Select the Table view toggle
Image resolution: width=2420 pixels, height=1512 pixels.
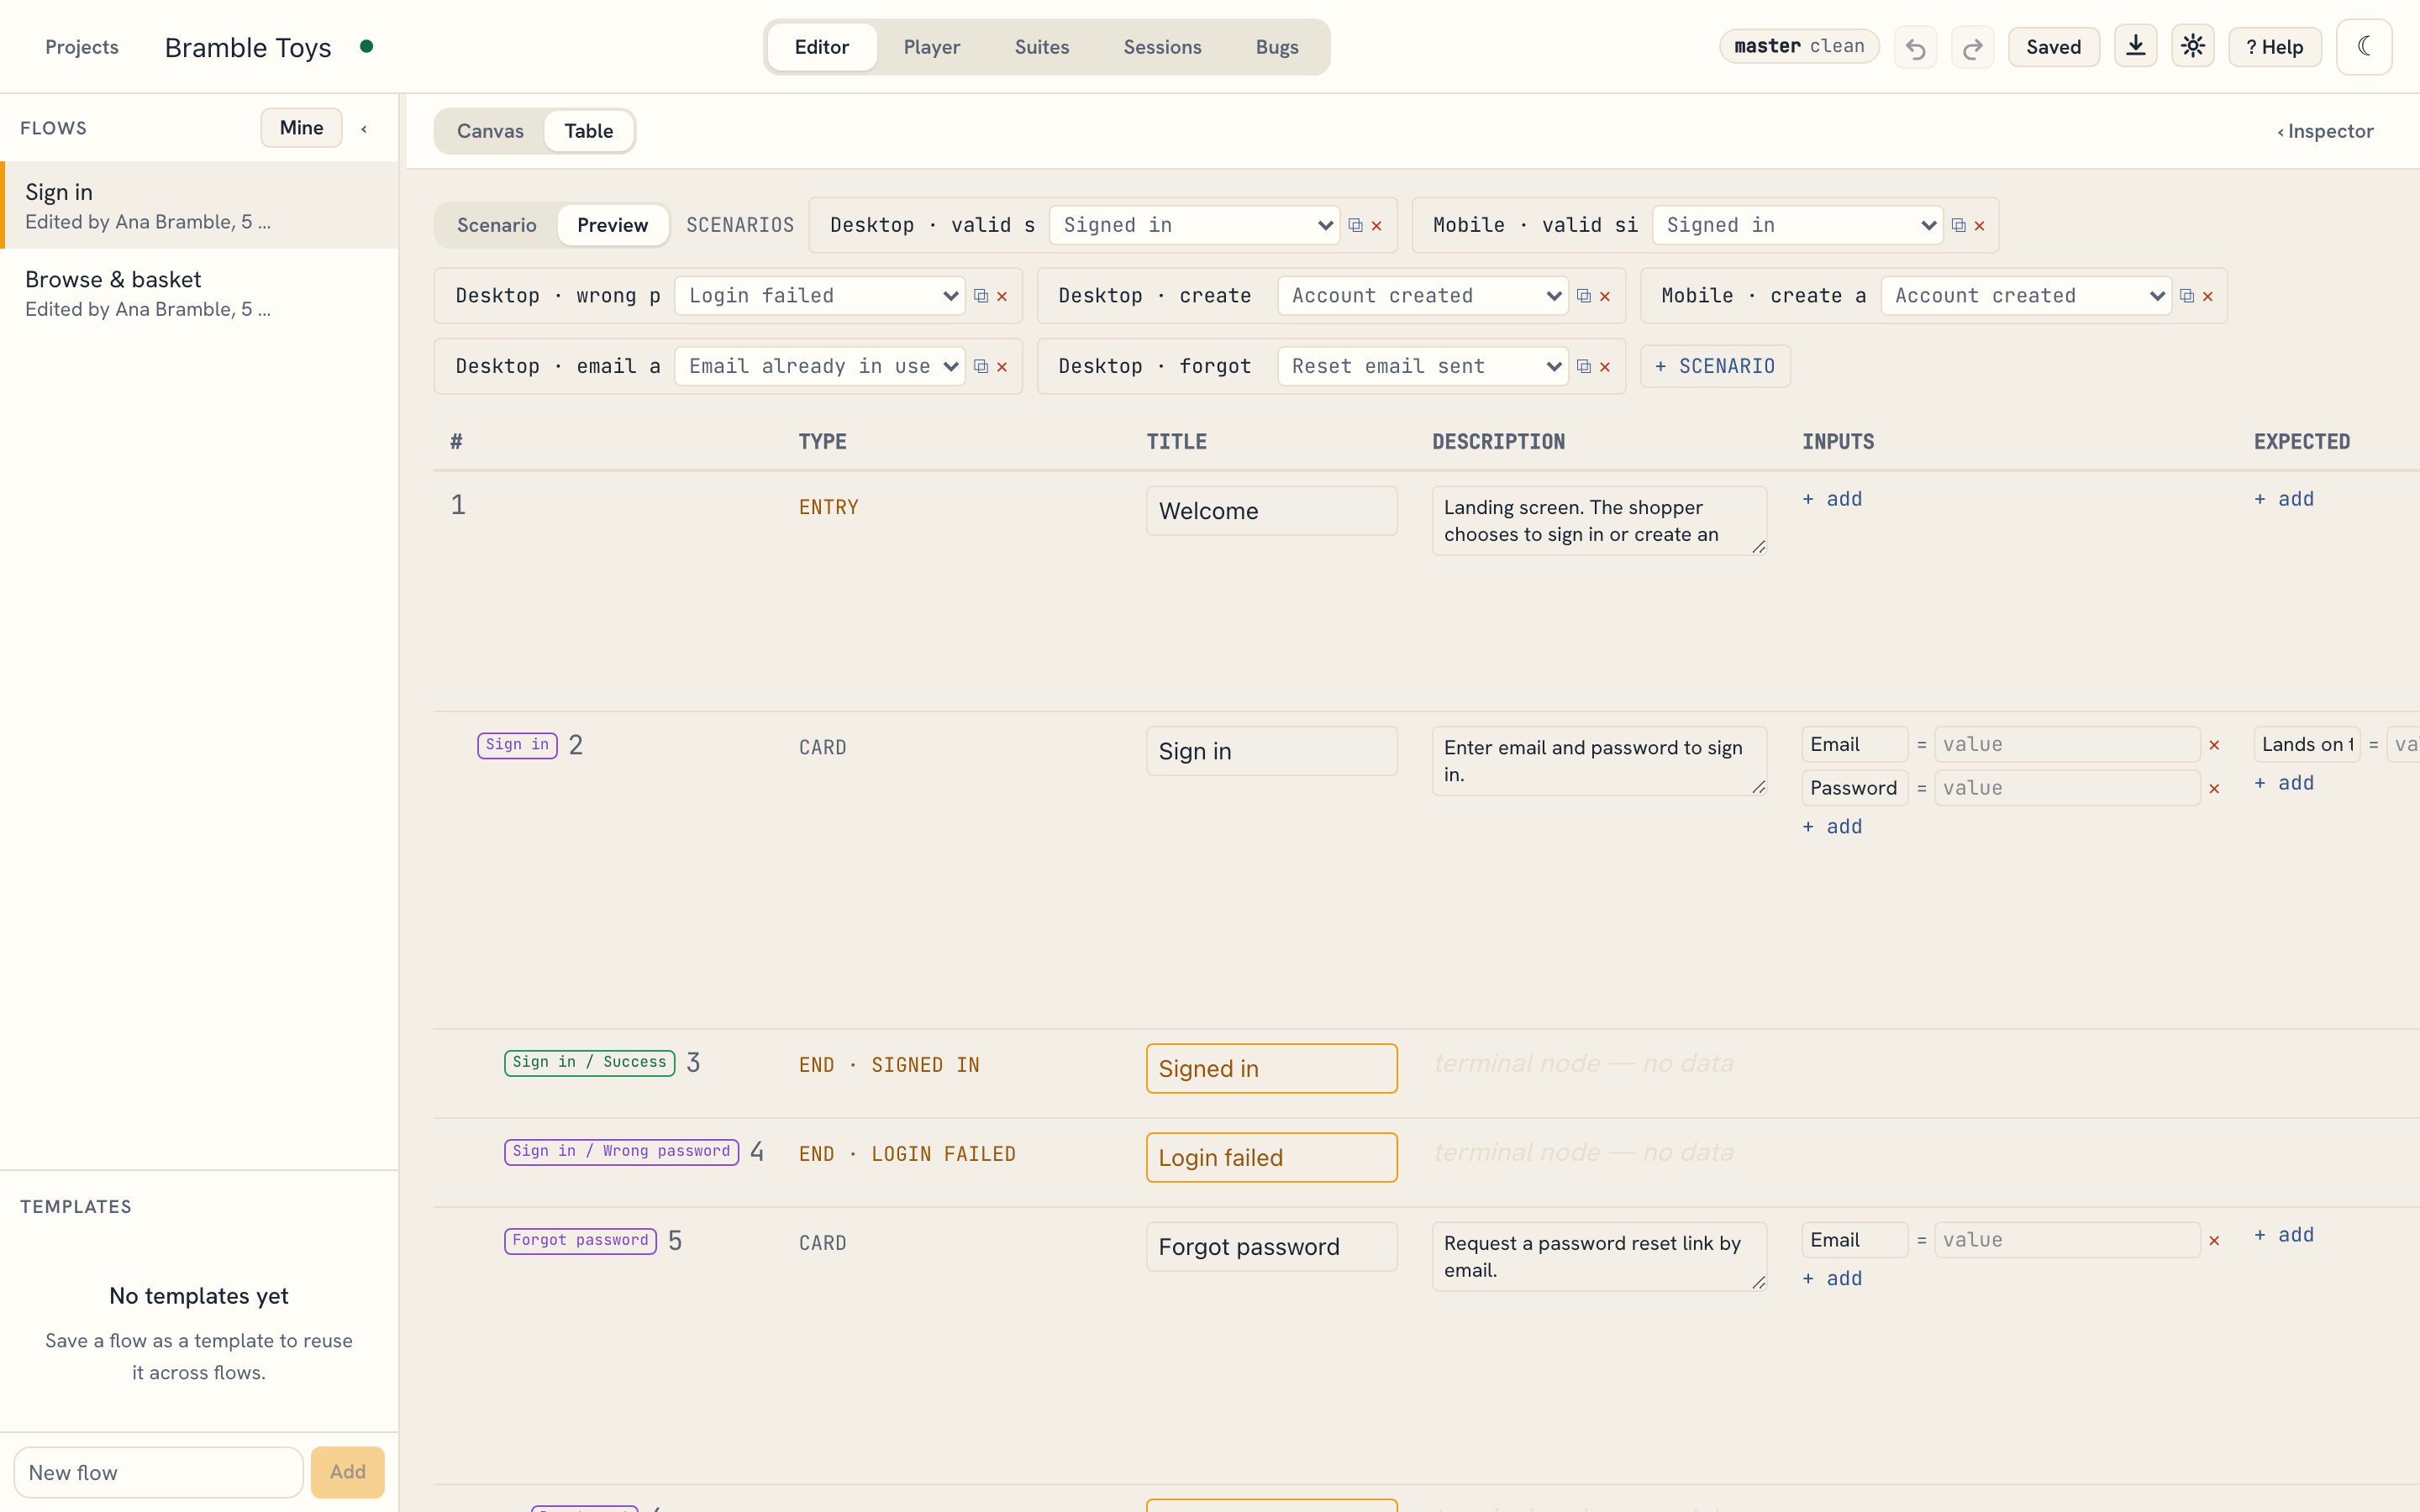tap(588, 131)
